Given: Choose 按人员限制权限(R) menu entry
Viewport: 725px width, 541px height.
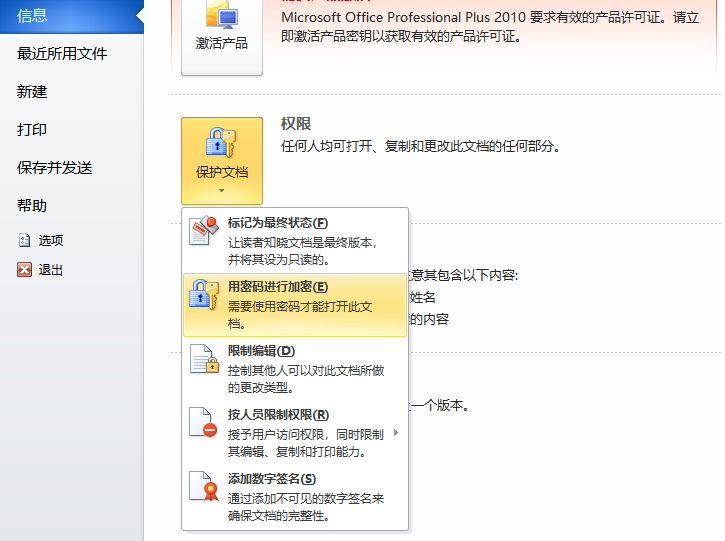Looking at the screenshot, I should pos(295,433).
